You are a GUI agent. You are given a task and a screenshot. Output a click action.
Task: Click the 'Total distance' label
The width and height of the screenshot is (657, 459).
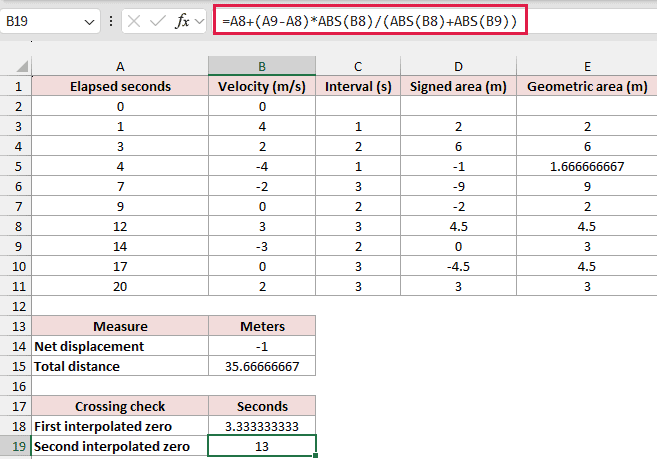click(x=77, y=366)
